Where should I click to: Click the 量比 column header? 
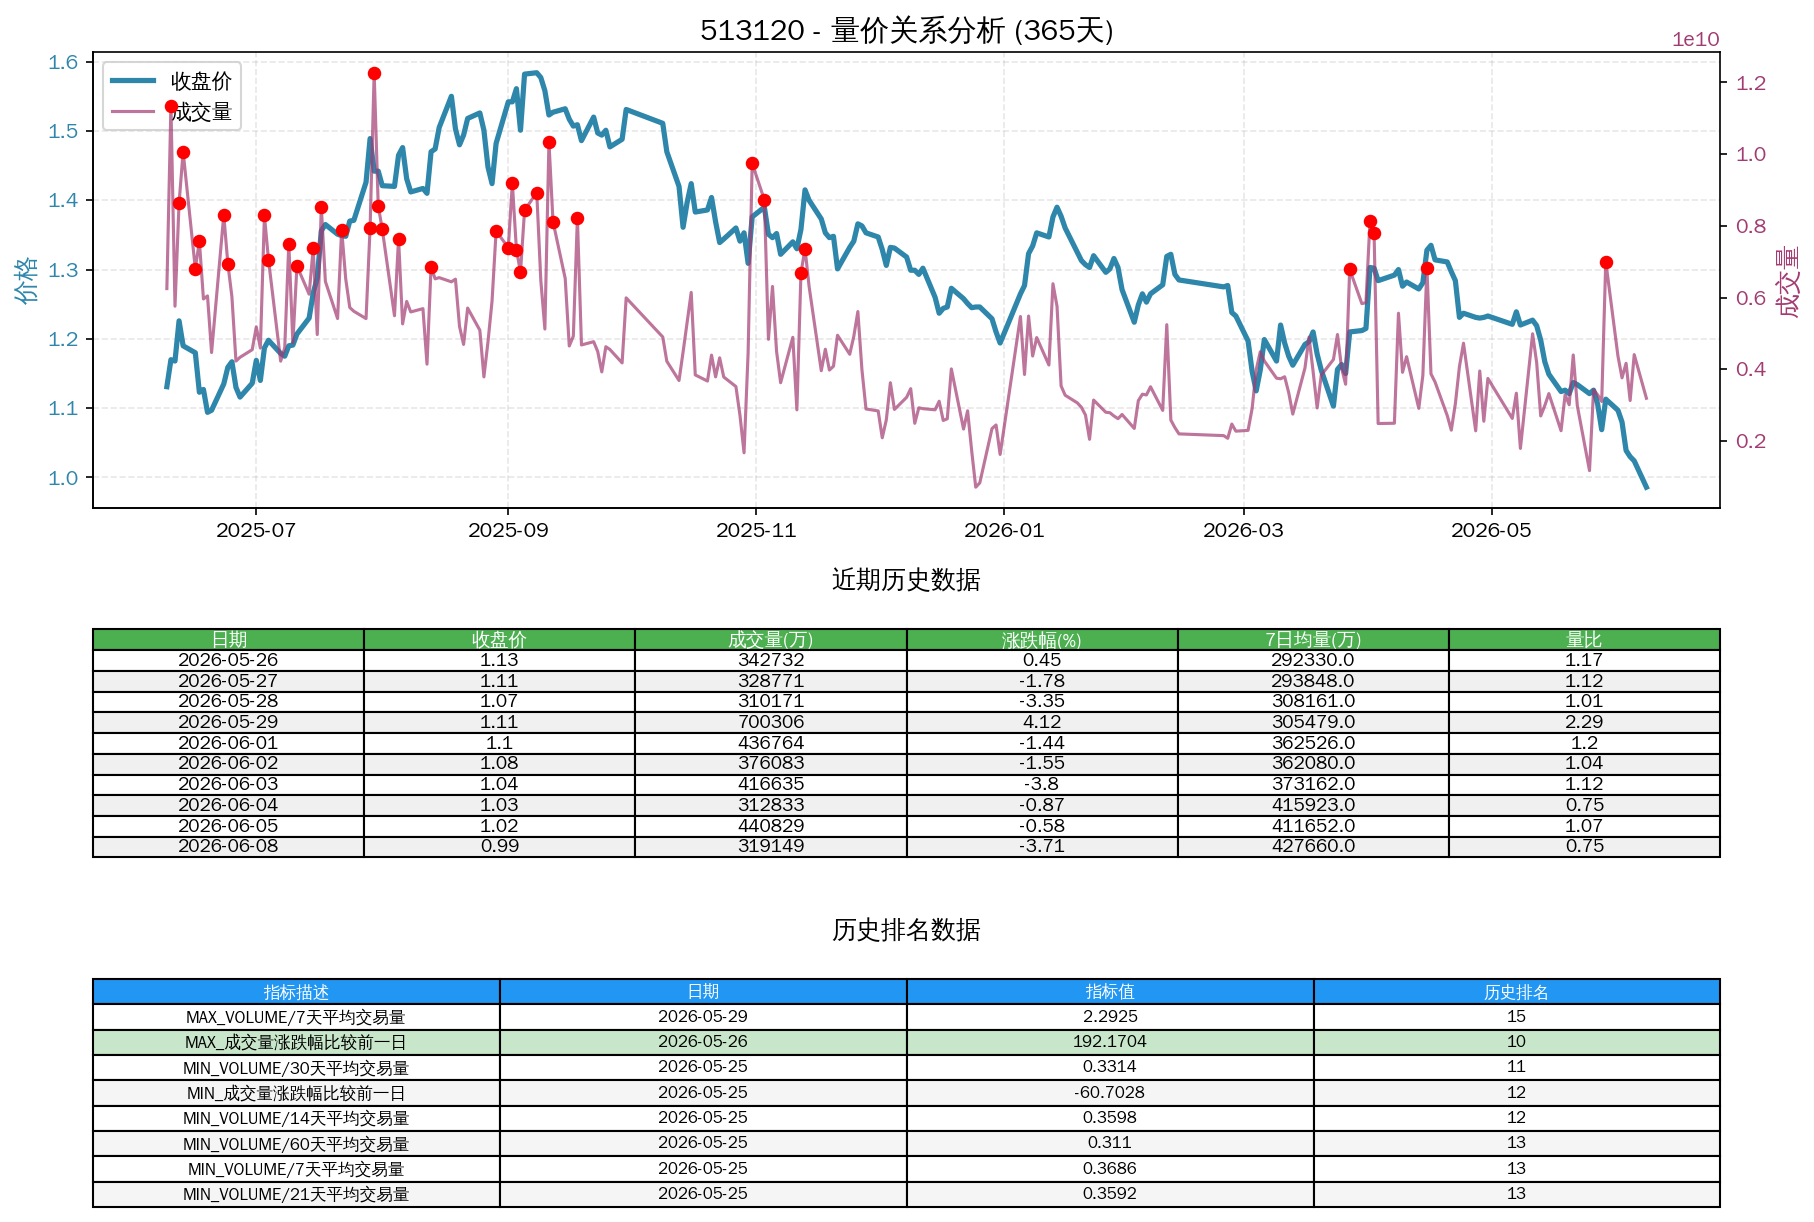pyautogui.click(x=1584, y=639)
